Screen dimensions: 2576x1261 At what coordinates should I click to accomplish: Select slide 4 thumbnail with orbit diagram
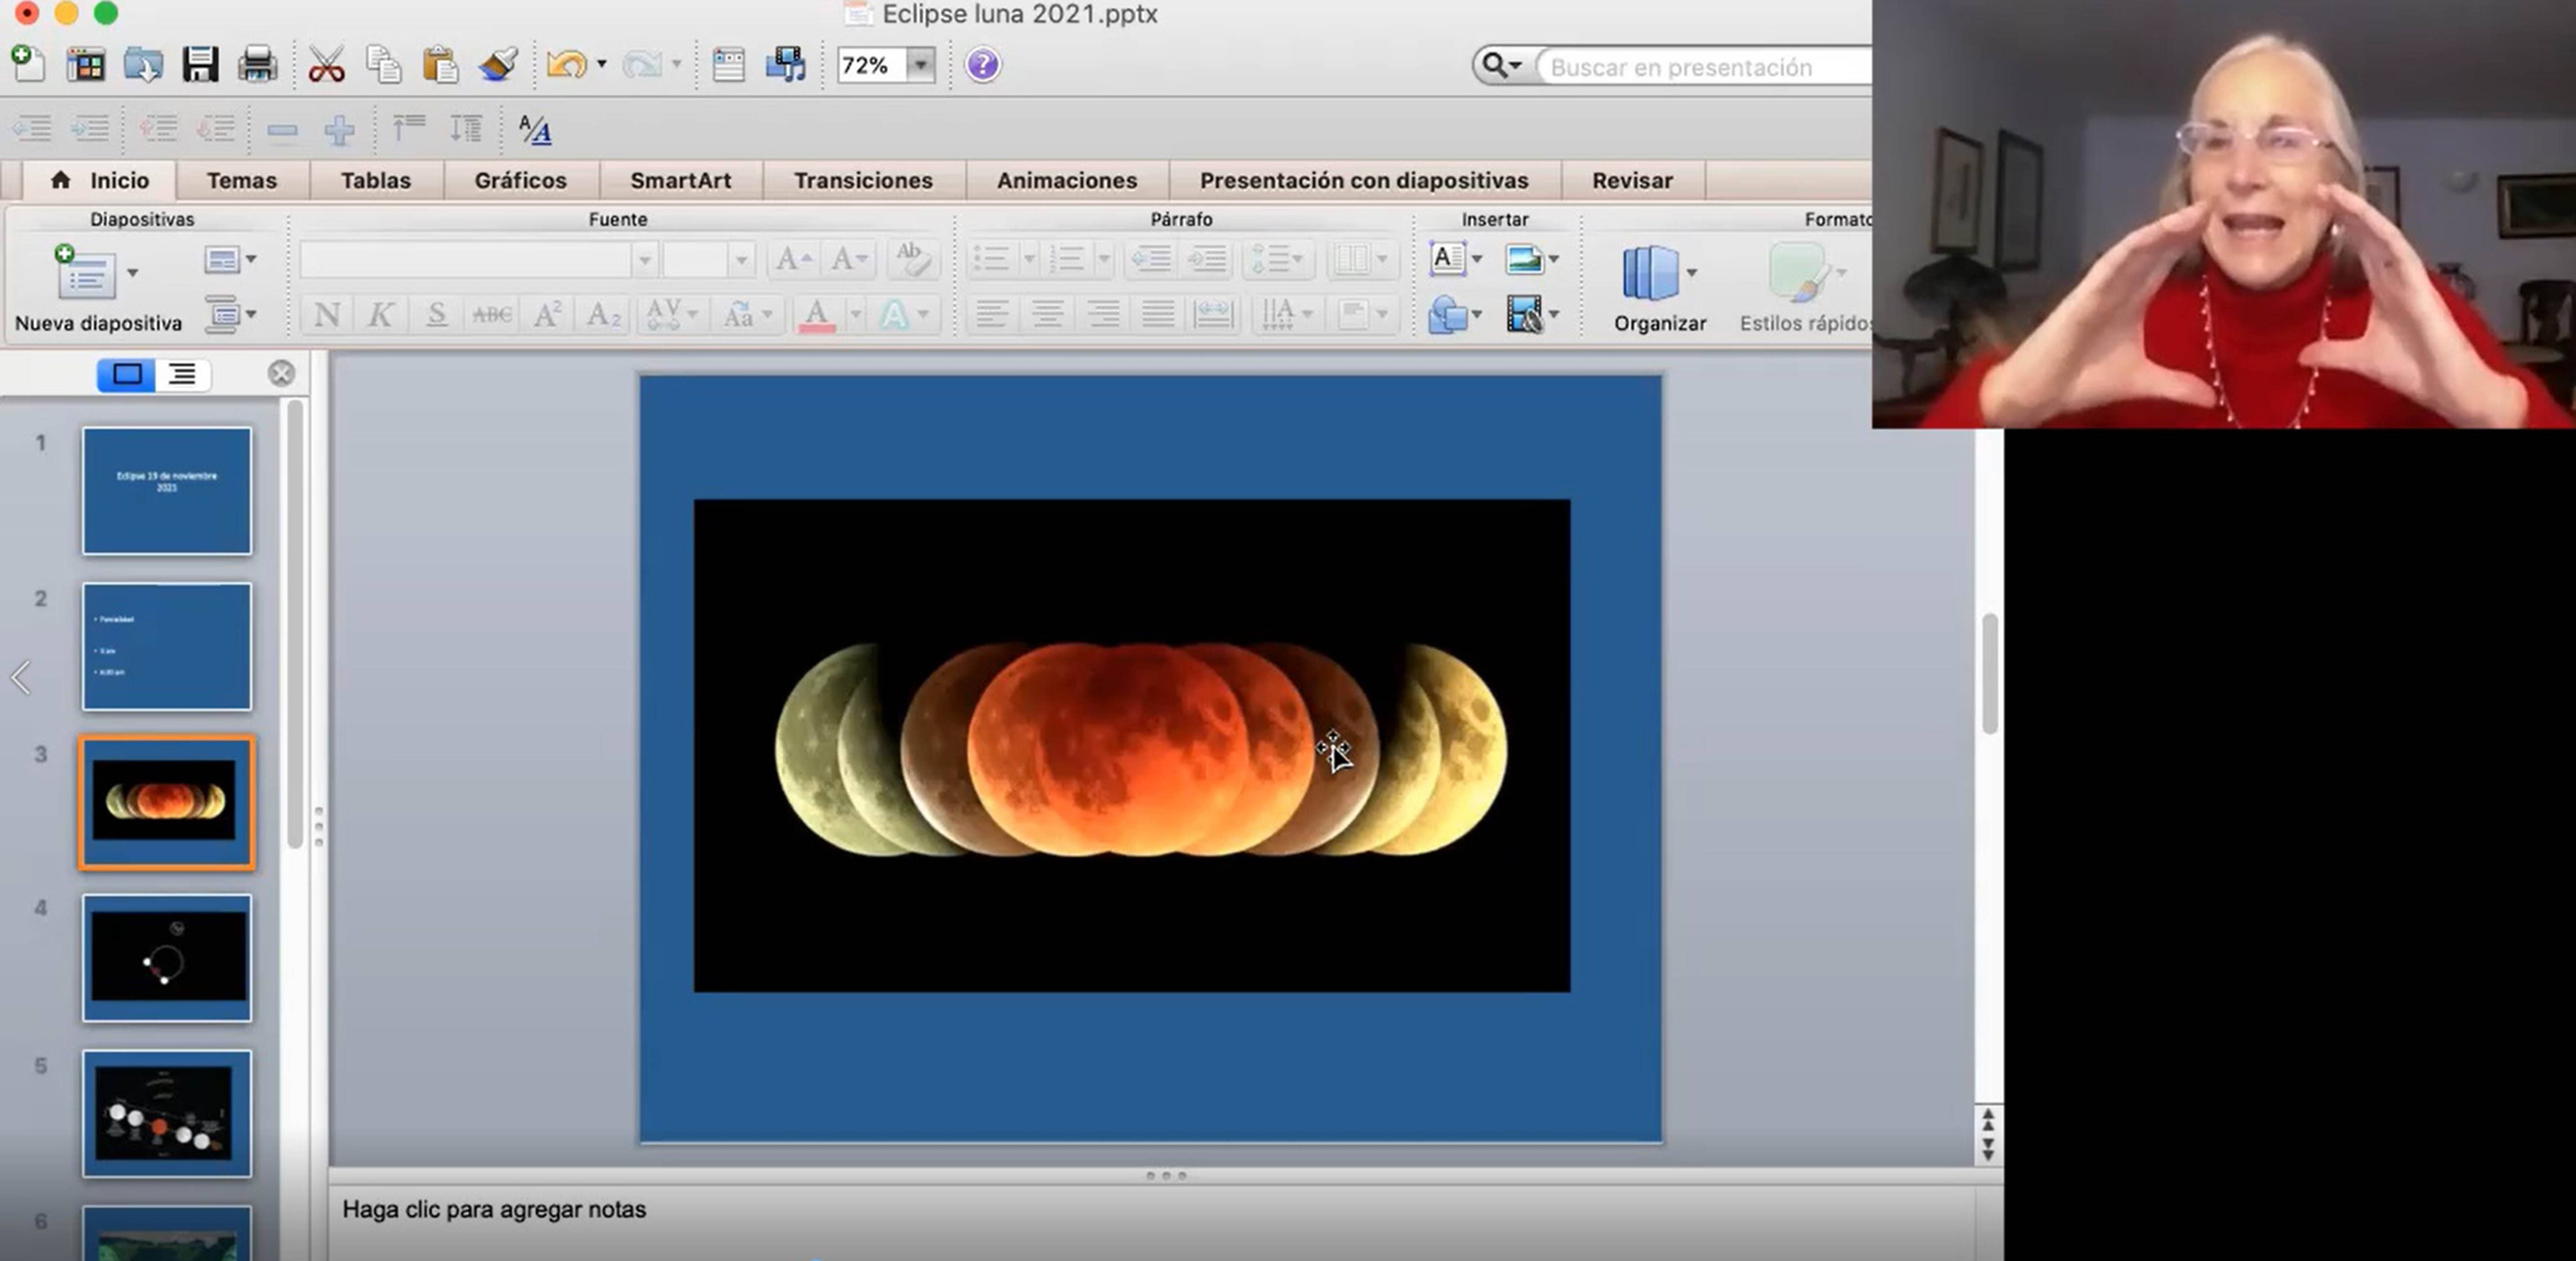[x=167, y=958]
